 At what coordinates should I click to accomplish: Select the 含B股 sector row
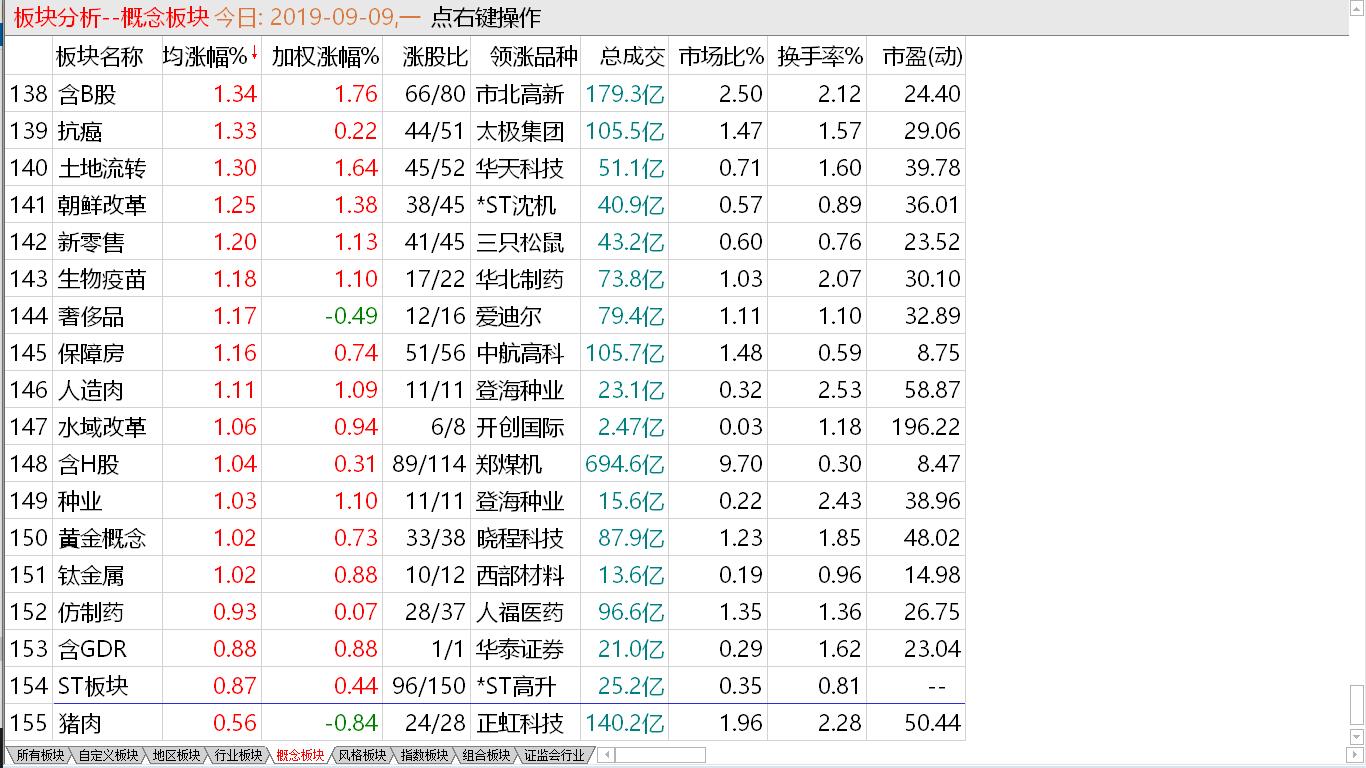[x=485, y=94]
